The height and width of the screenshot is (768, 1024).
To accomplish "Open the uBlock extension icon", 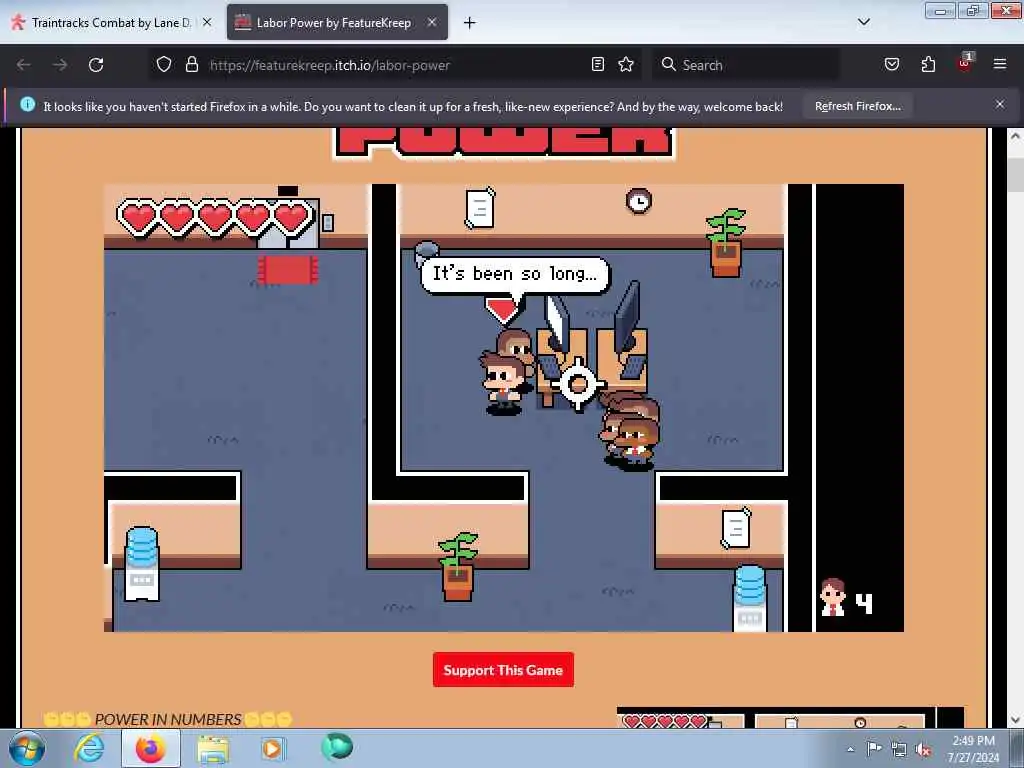I will (965, 63).
